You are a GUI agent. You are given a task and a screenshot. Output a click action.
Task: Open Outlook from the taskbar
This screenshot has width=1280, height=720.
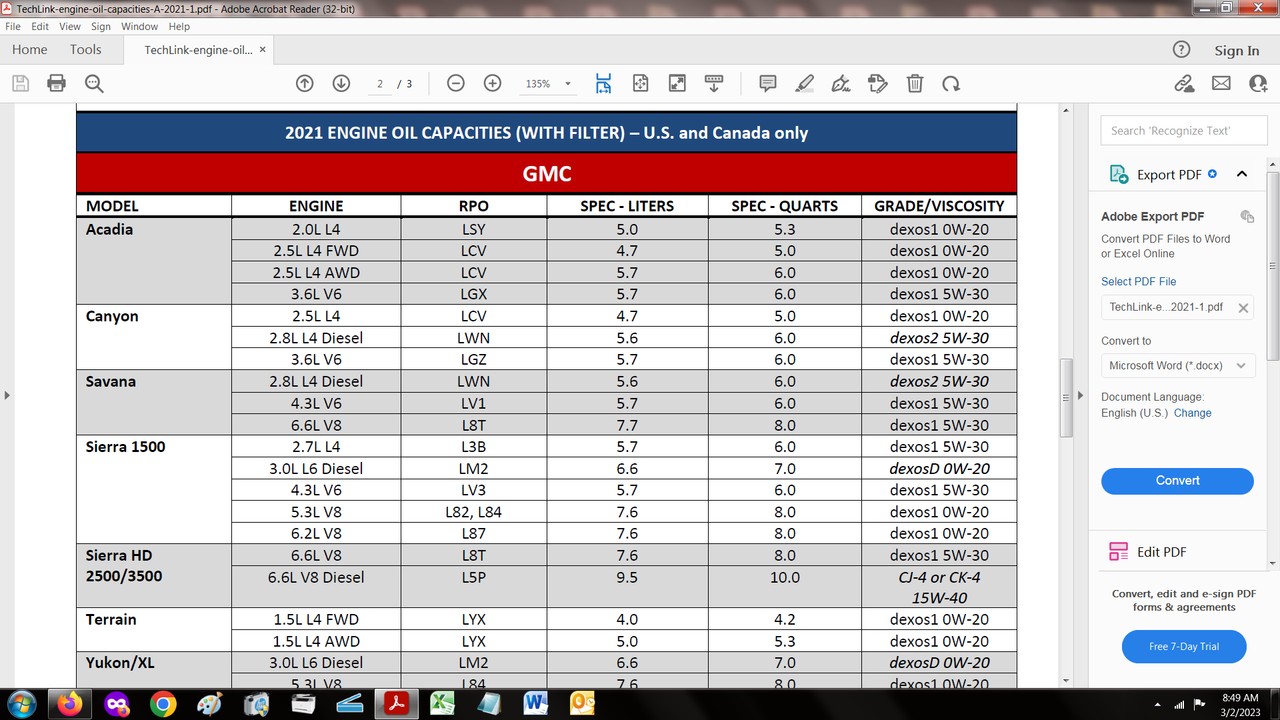582,704
